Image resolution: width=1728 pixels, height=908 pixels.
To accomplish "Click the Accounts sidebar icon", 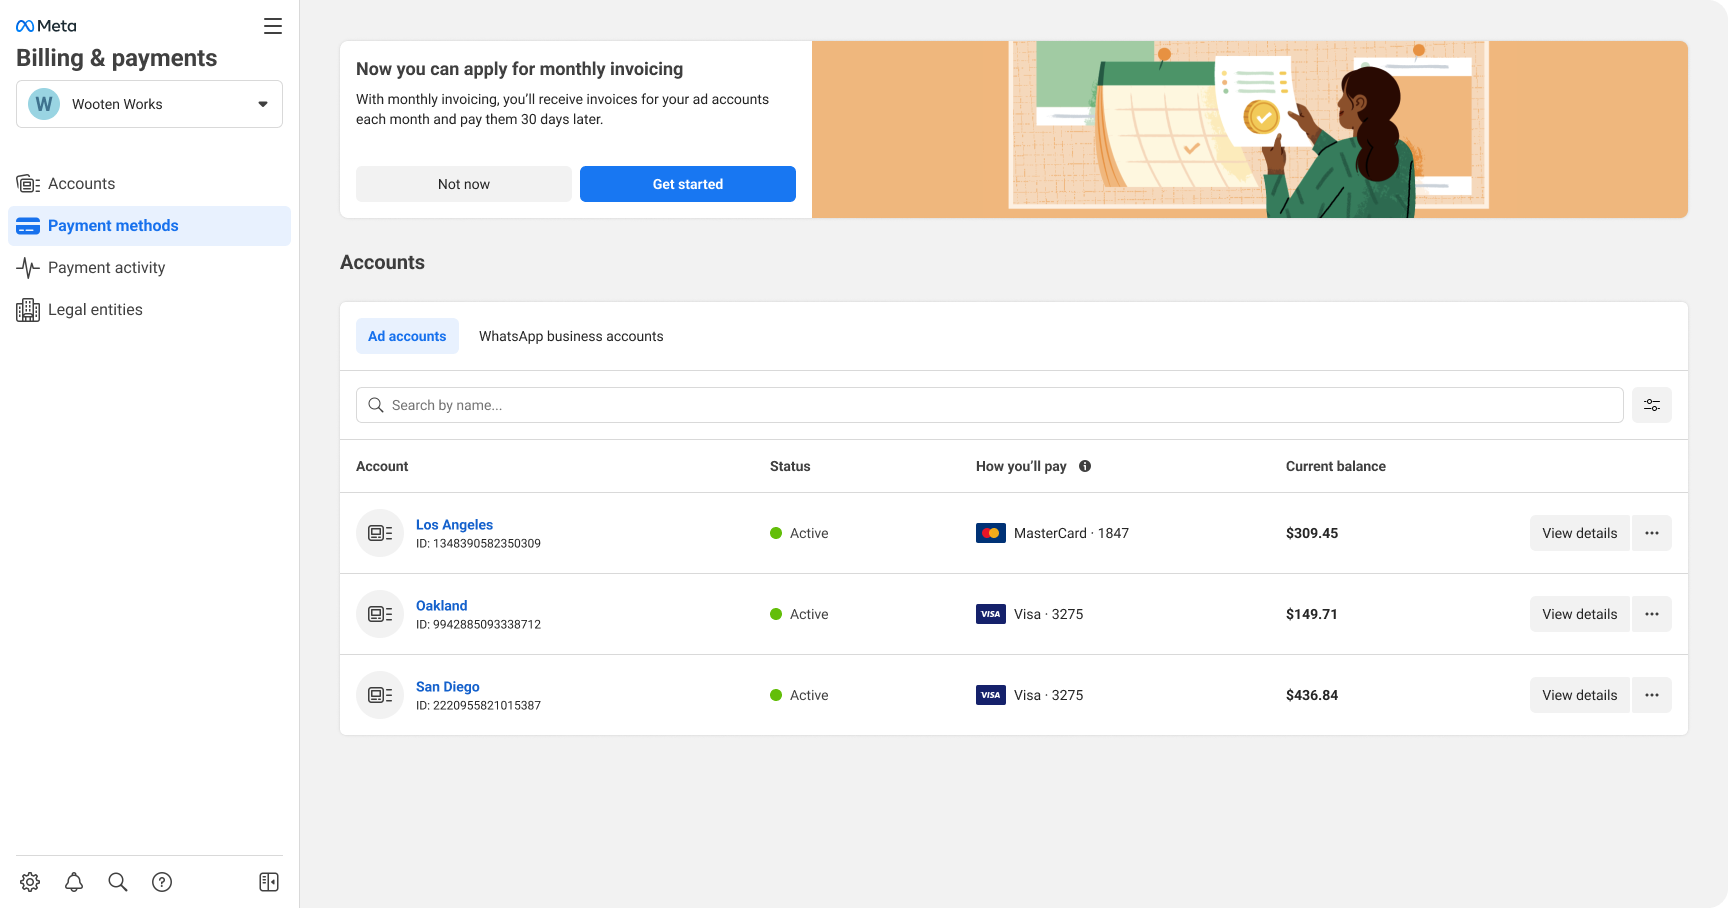I will click(28, 184).
